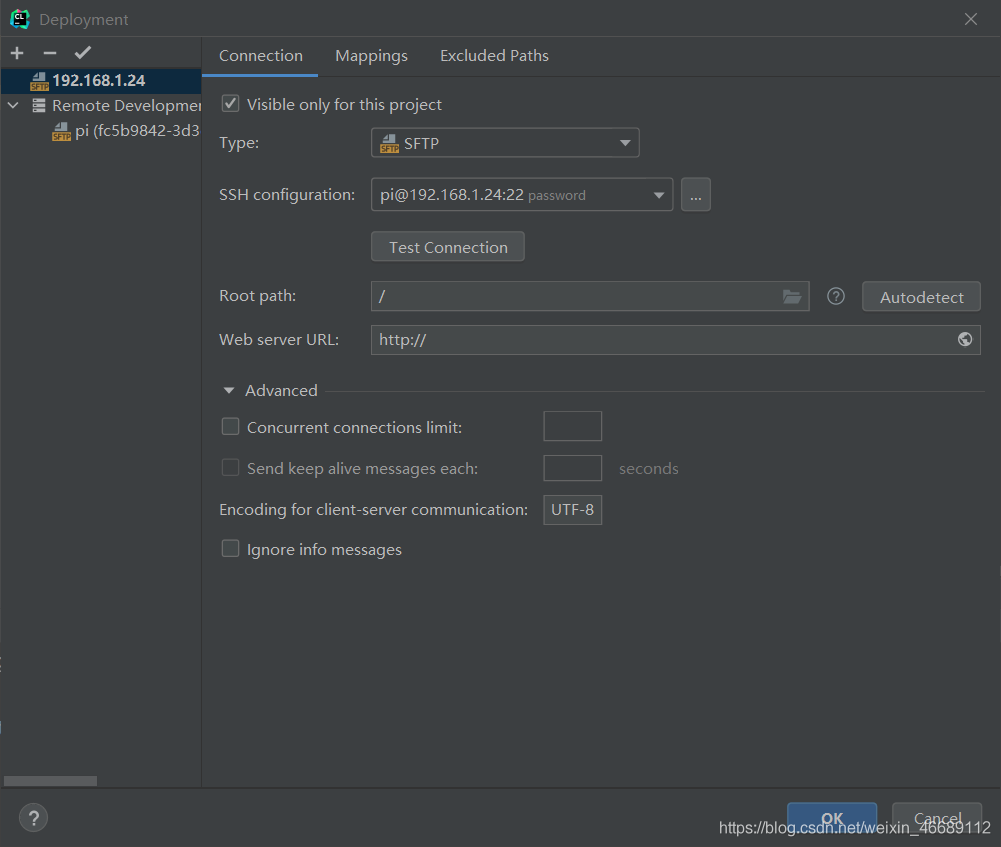Screen dimensions: 1001x847
Task: Browse root path with folder icon
Action: pyautogui.click(x=792, y=297)
